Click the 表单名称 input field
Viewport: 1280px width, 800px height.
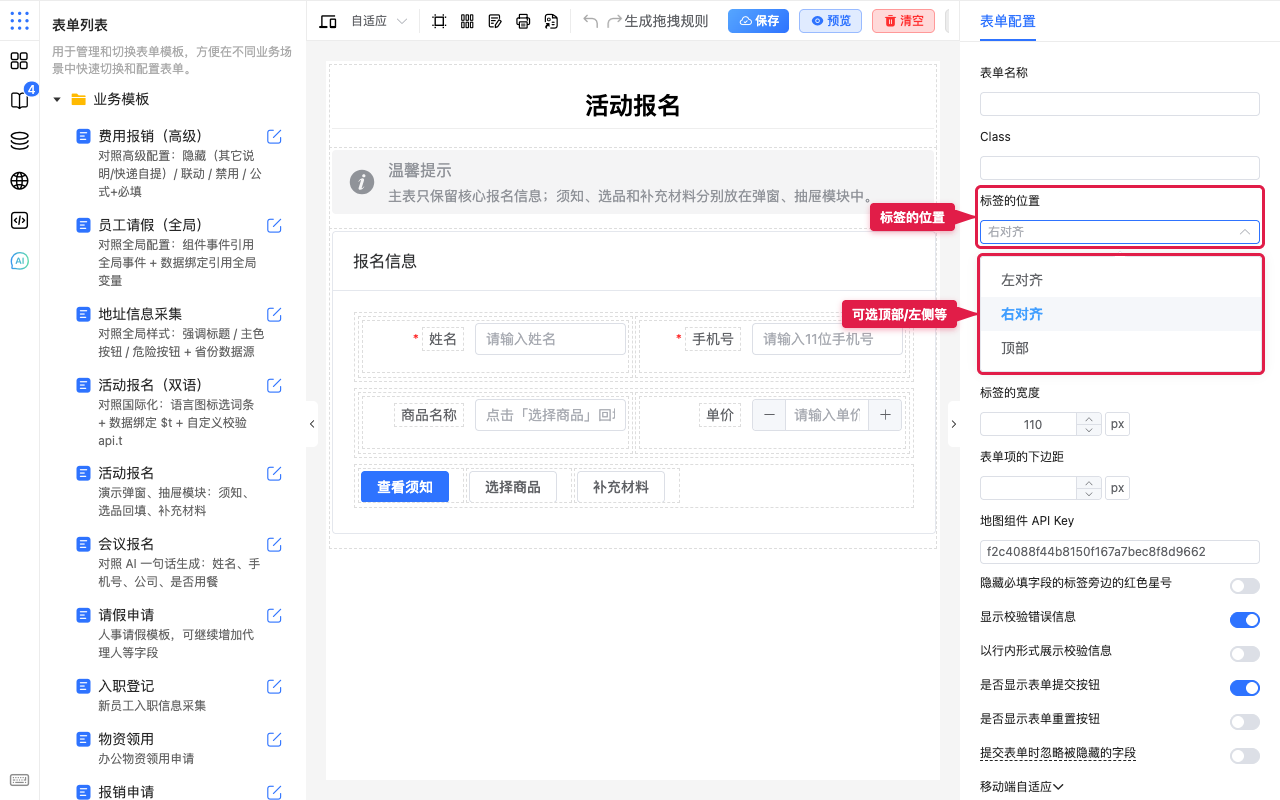pos(1120,104)
